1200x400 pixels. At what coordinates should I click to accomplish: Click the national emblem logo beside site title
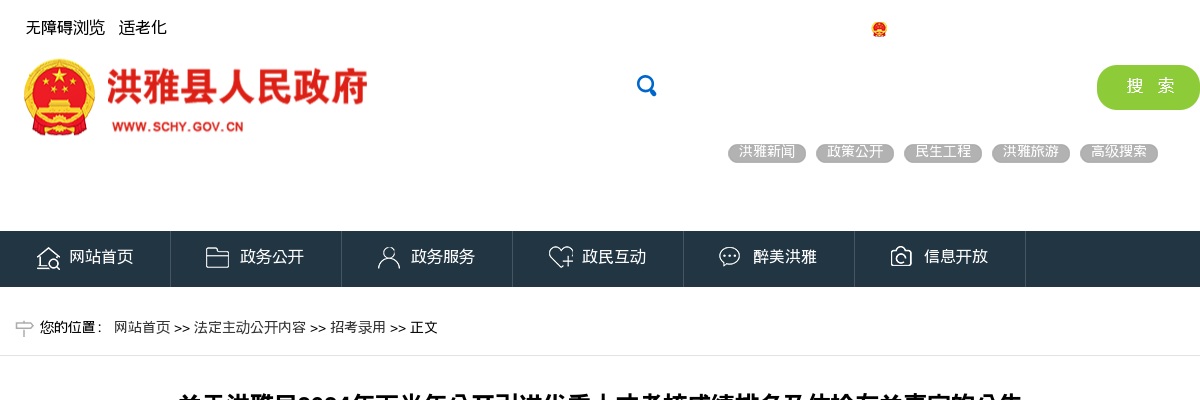(x=59, y=96)
